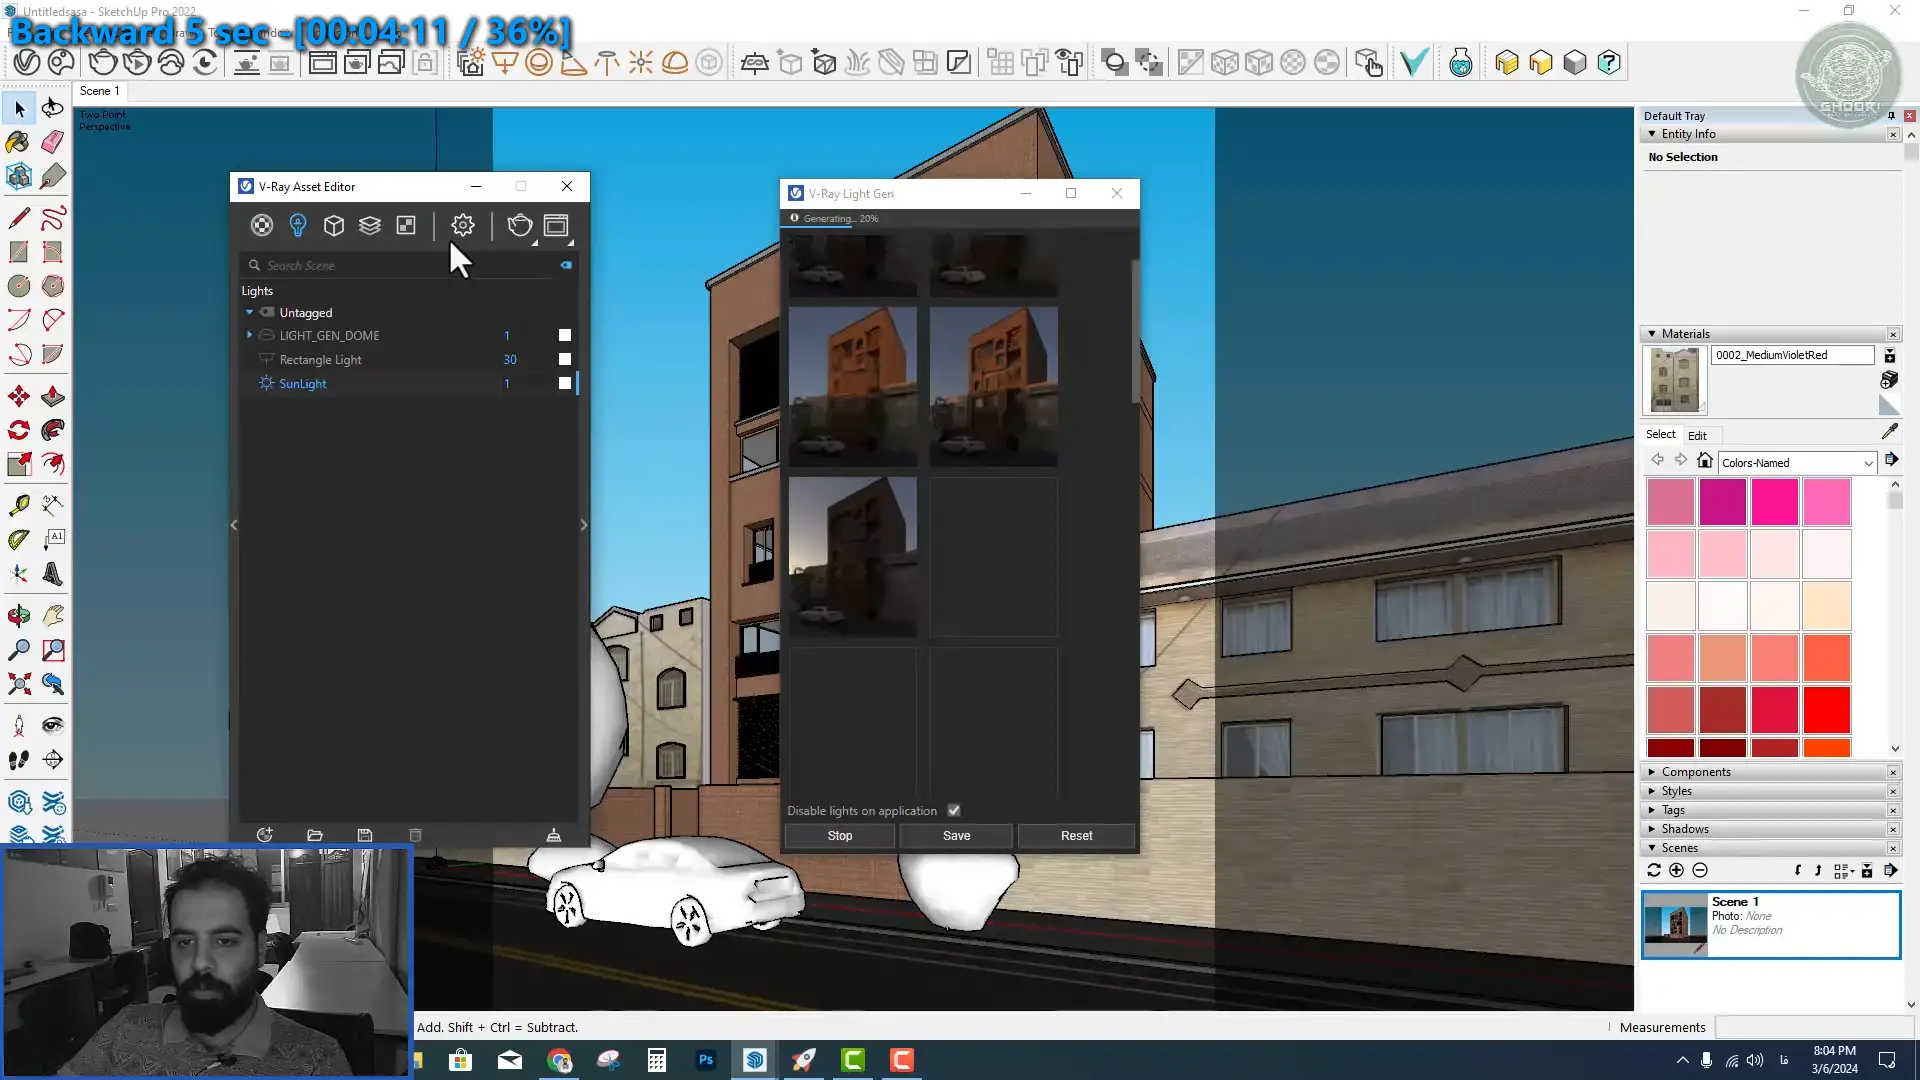Click the render teapot icon in Asset Editor
Screen dimensions: 1920x1080
tap(519, 225)
